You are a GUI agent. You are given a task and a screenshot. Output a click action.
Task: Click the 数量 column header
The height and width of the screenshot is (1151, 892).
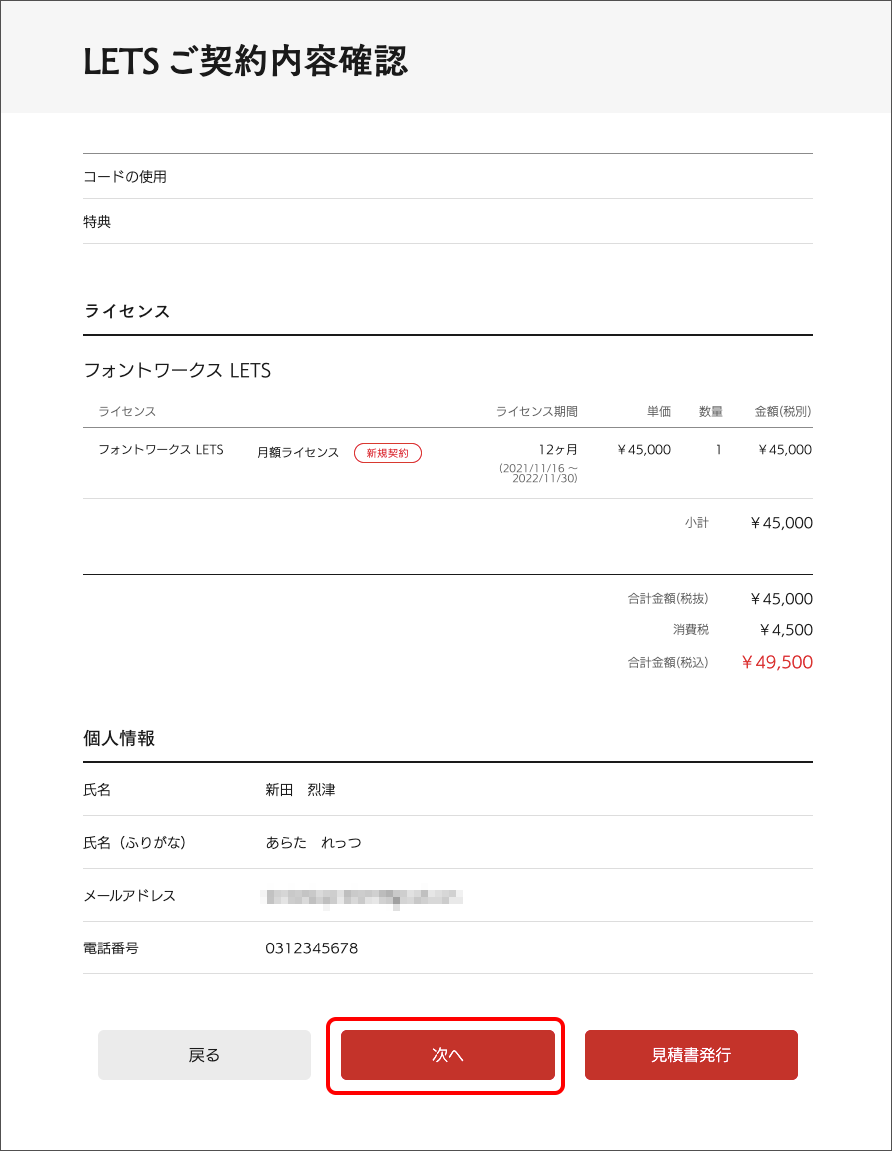tap(710, 412)
